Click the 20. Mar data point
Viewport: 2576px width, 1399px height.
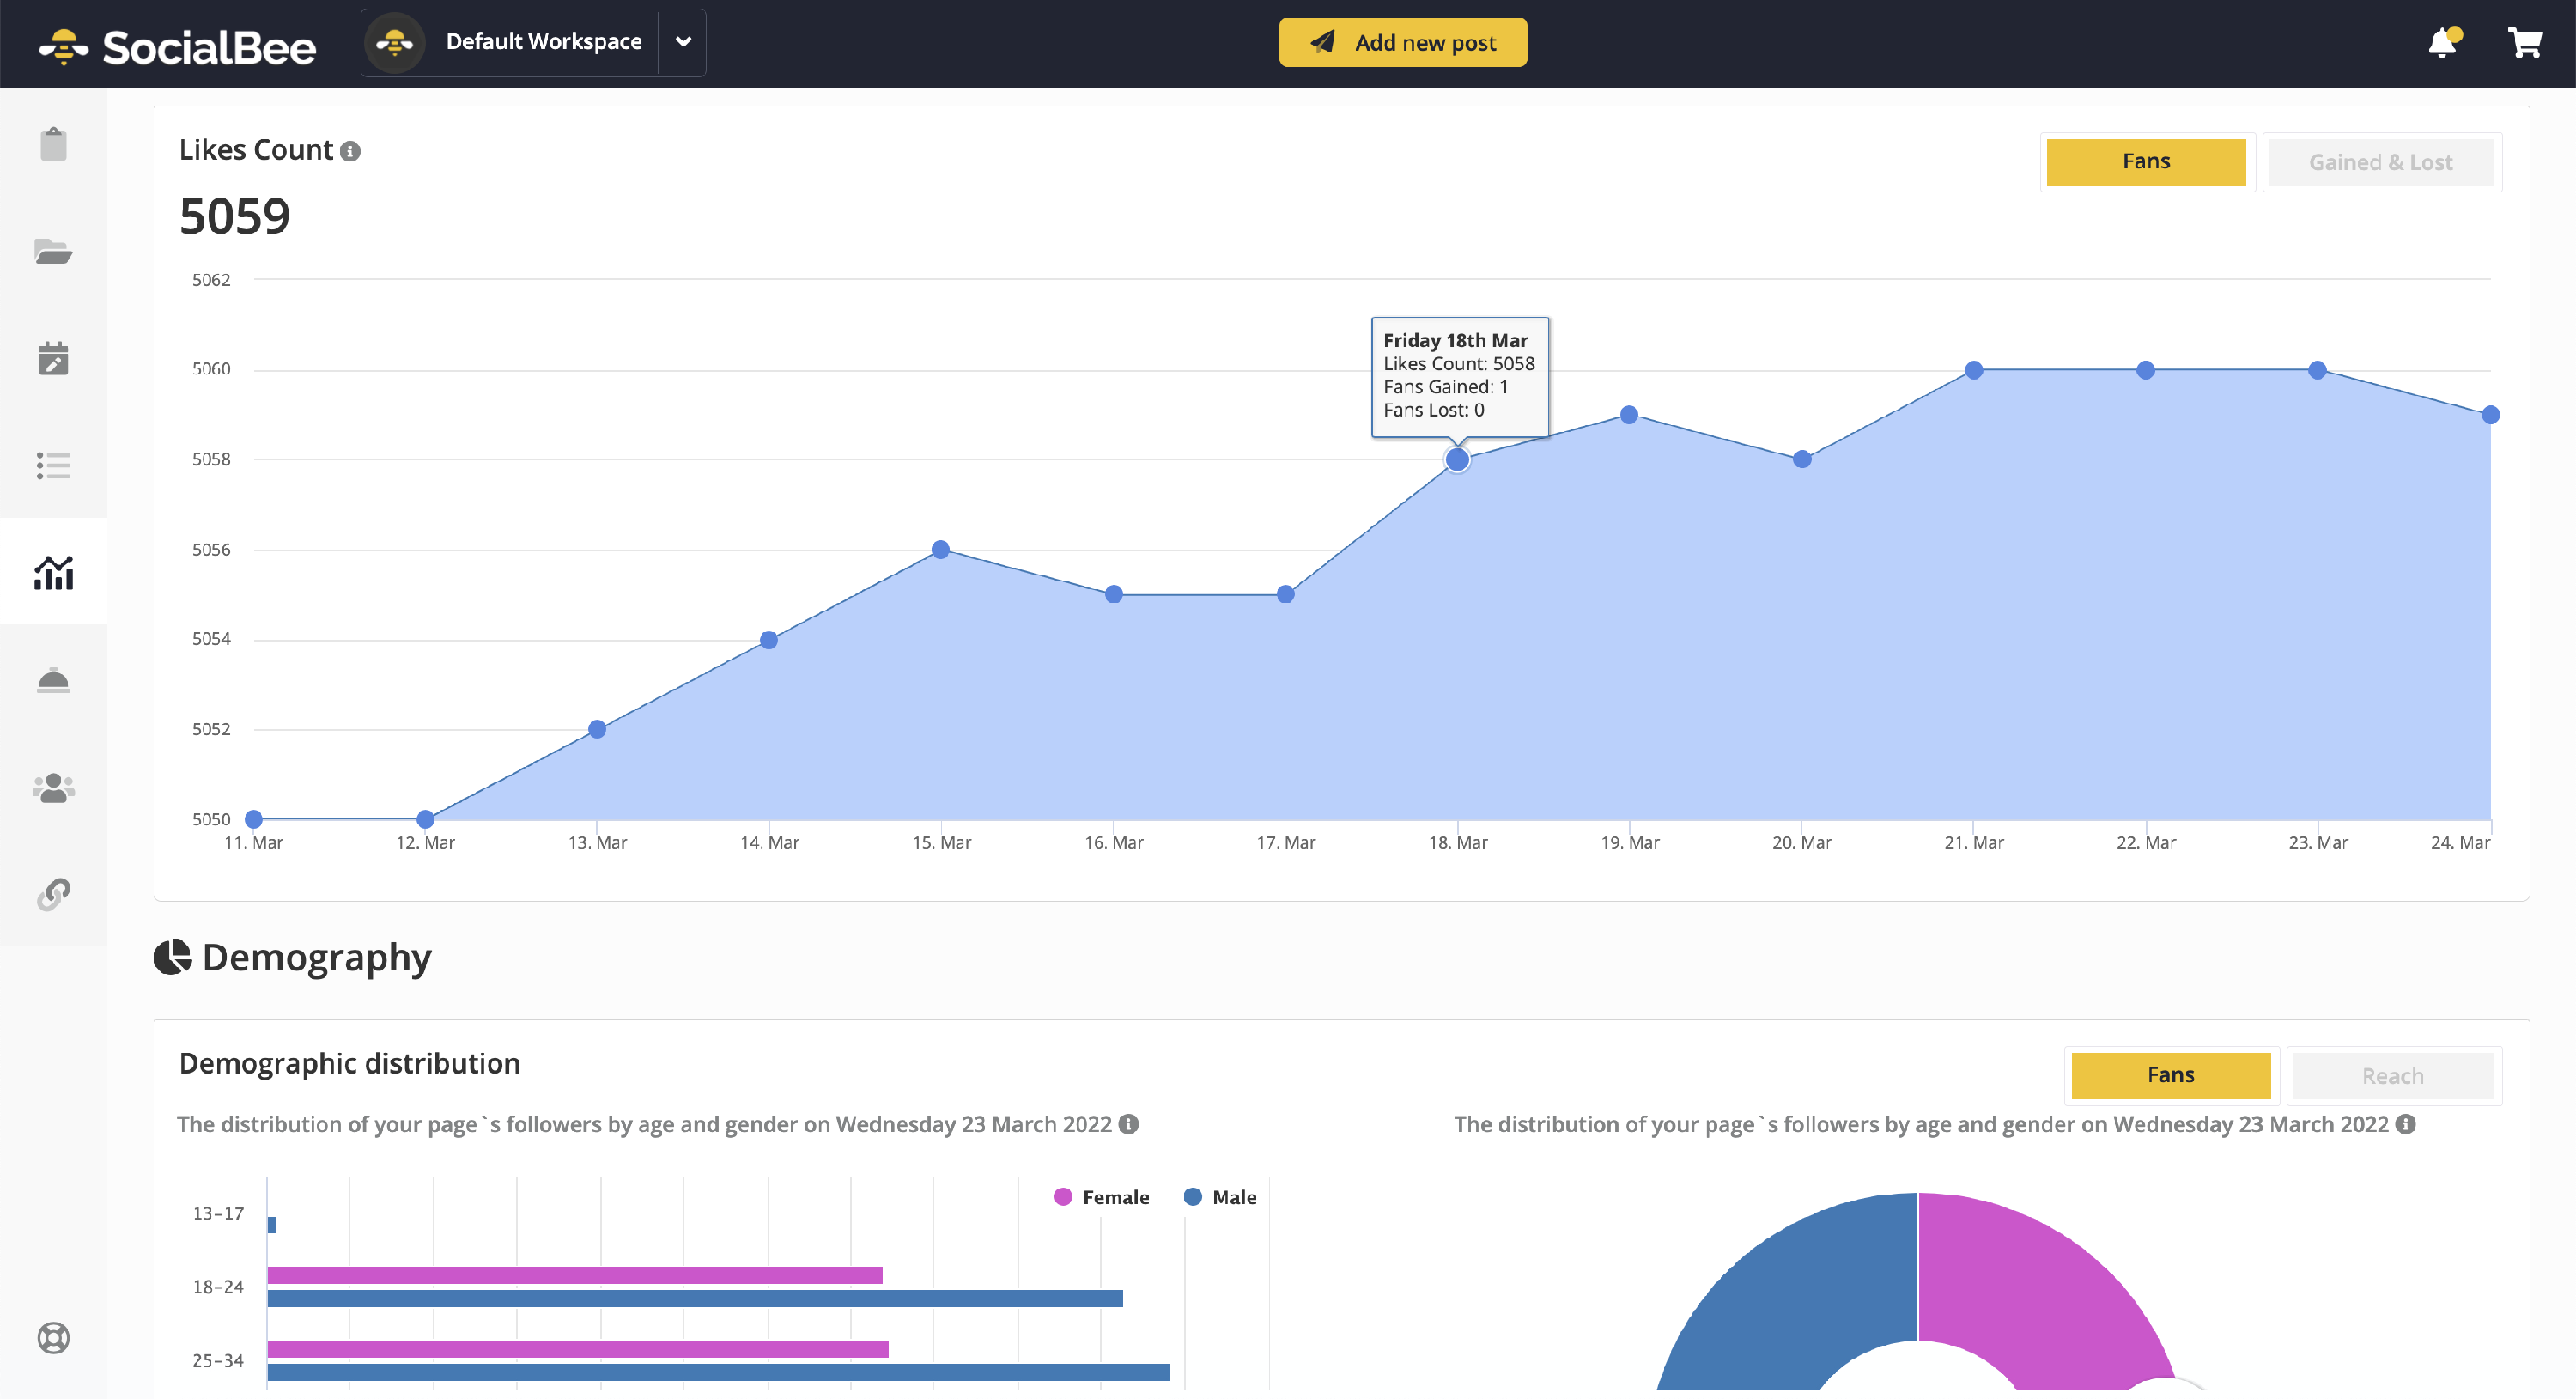coord(1802,459)
